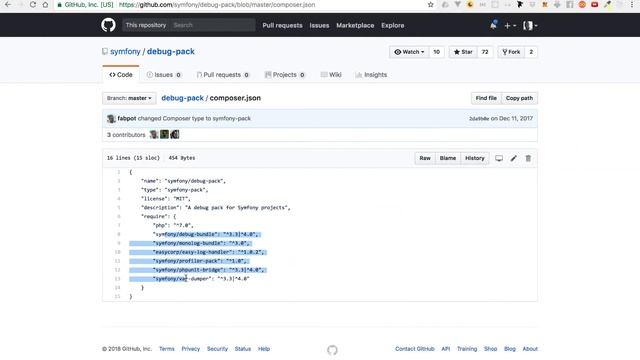Open Privacy footer link
Viewport: 640px width, 360px height.
[191, 349]
